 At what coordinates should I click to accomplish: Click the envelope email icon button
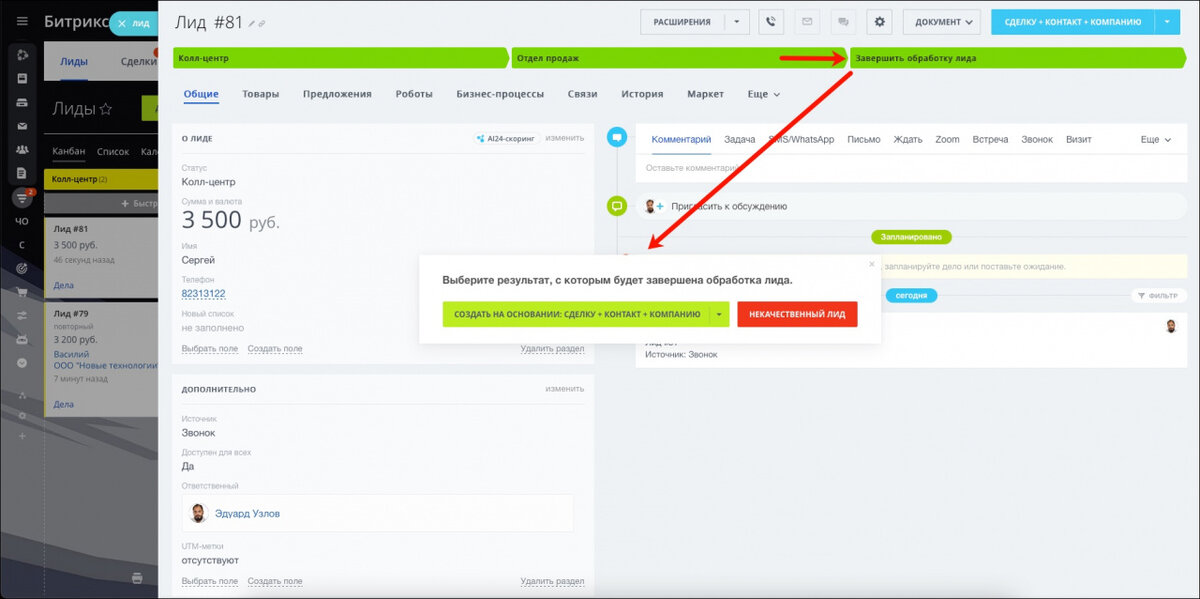click(807, 21)
